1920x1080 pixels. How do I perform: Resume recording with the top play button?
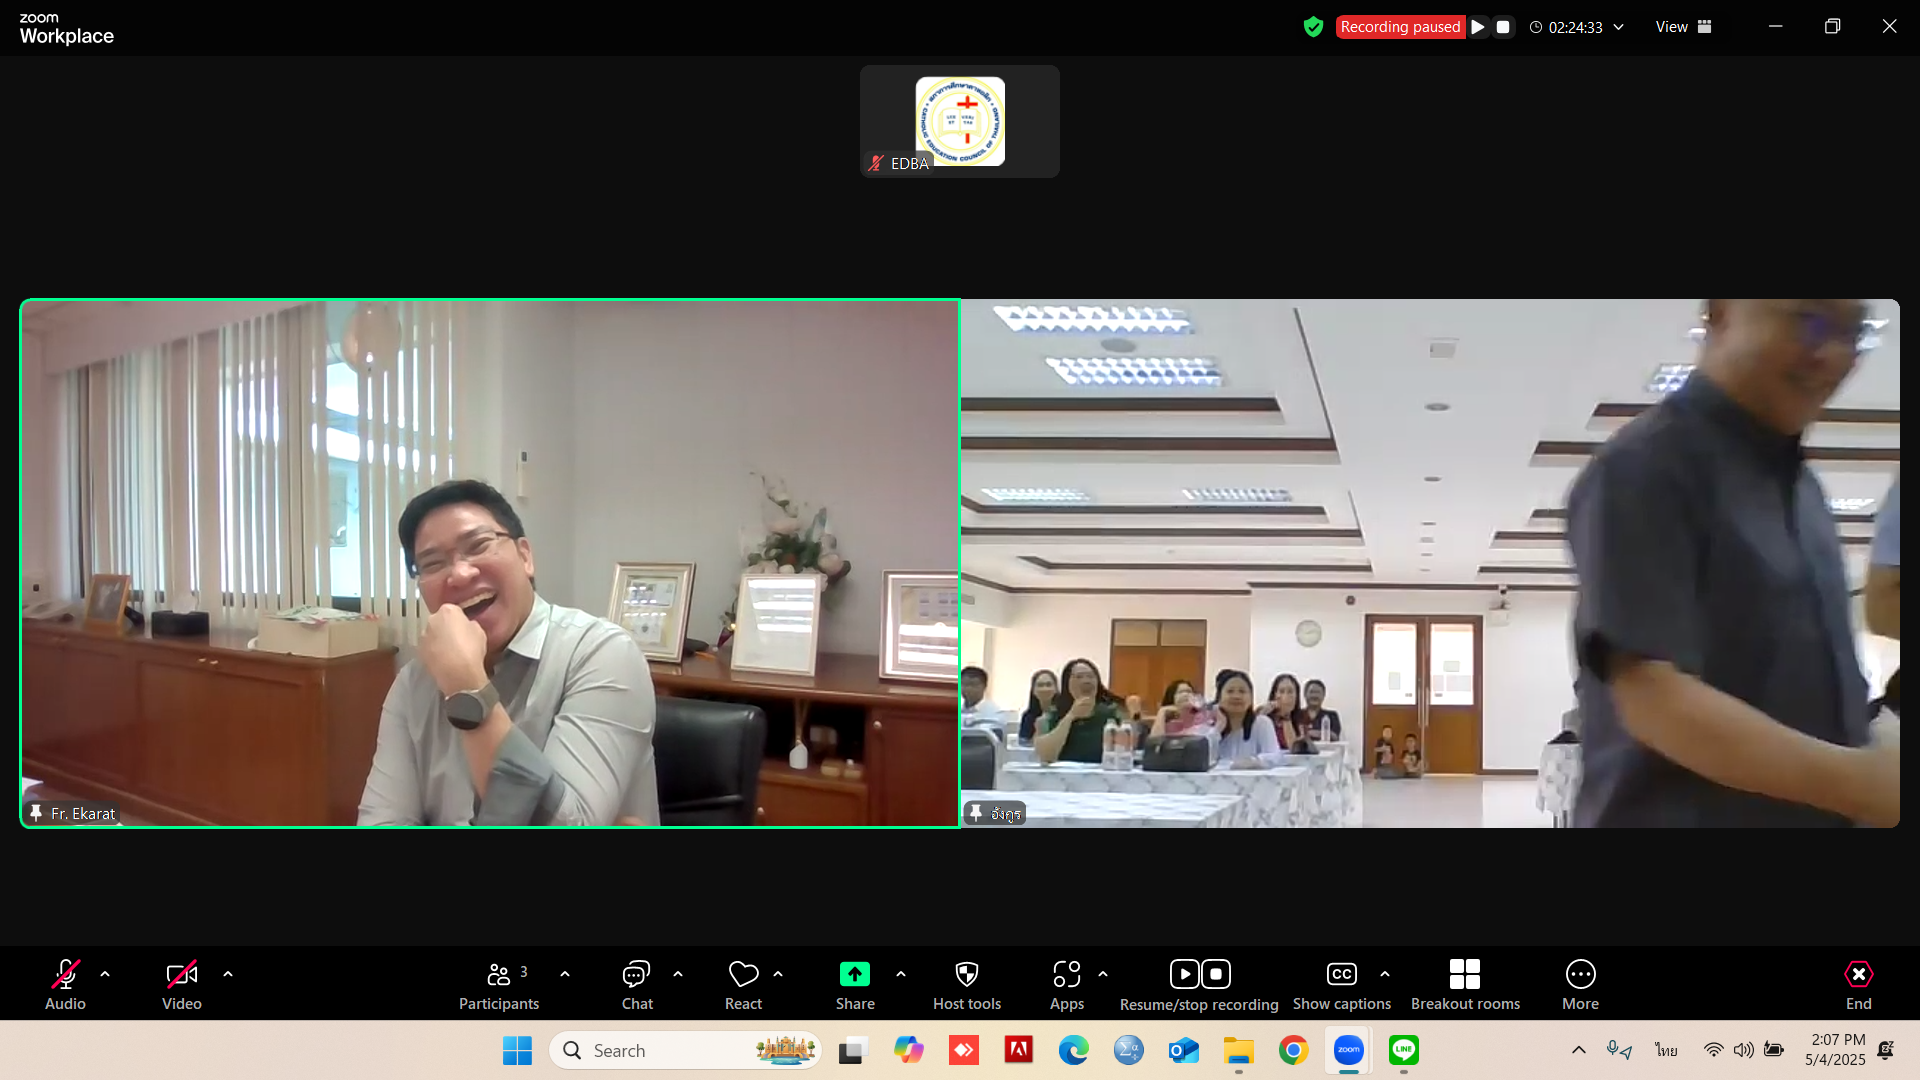tap(1478, 27)
